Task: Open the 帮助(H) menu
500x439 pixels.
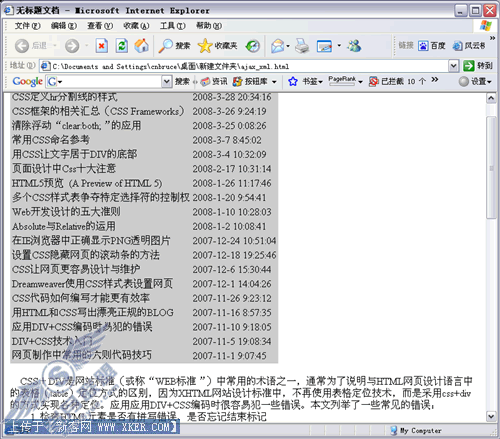Action: (209, 26)
